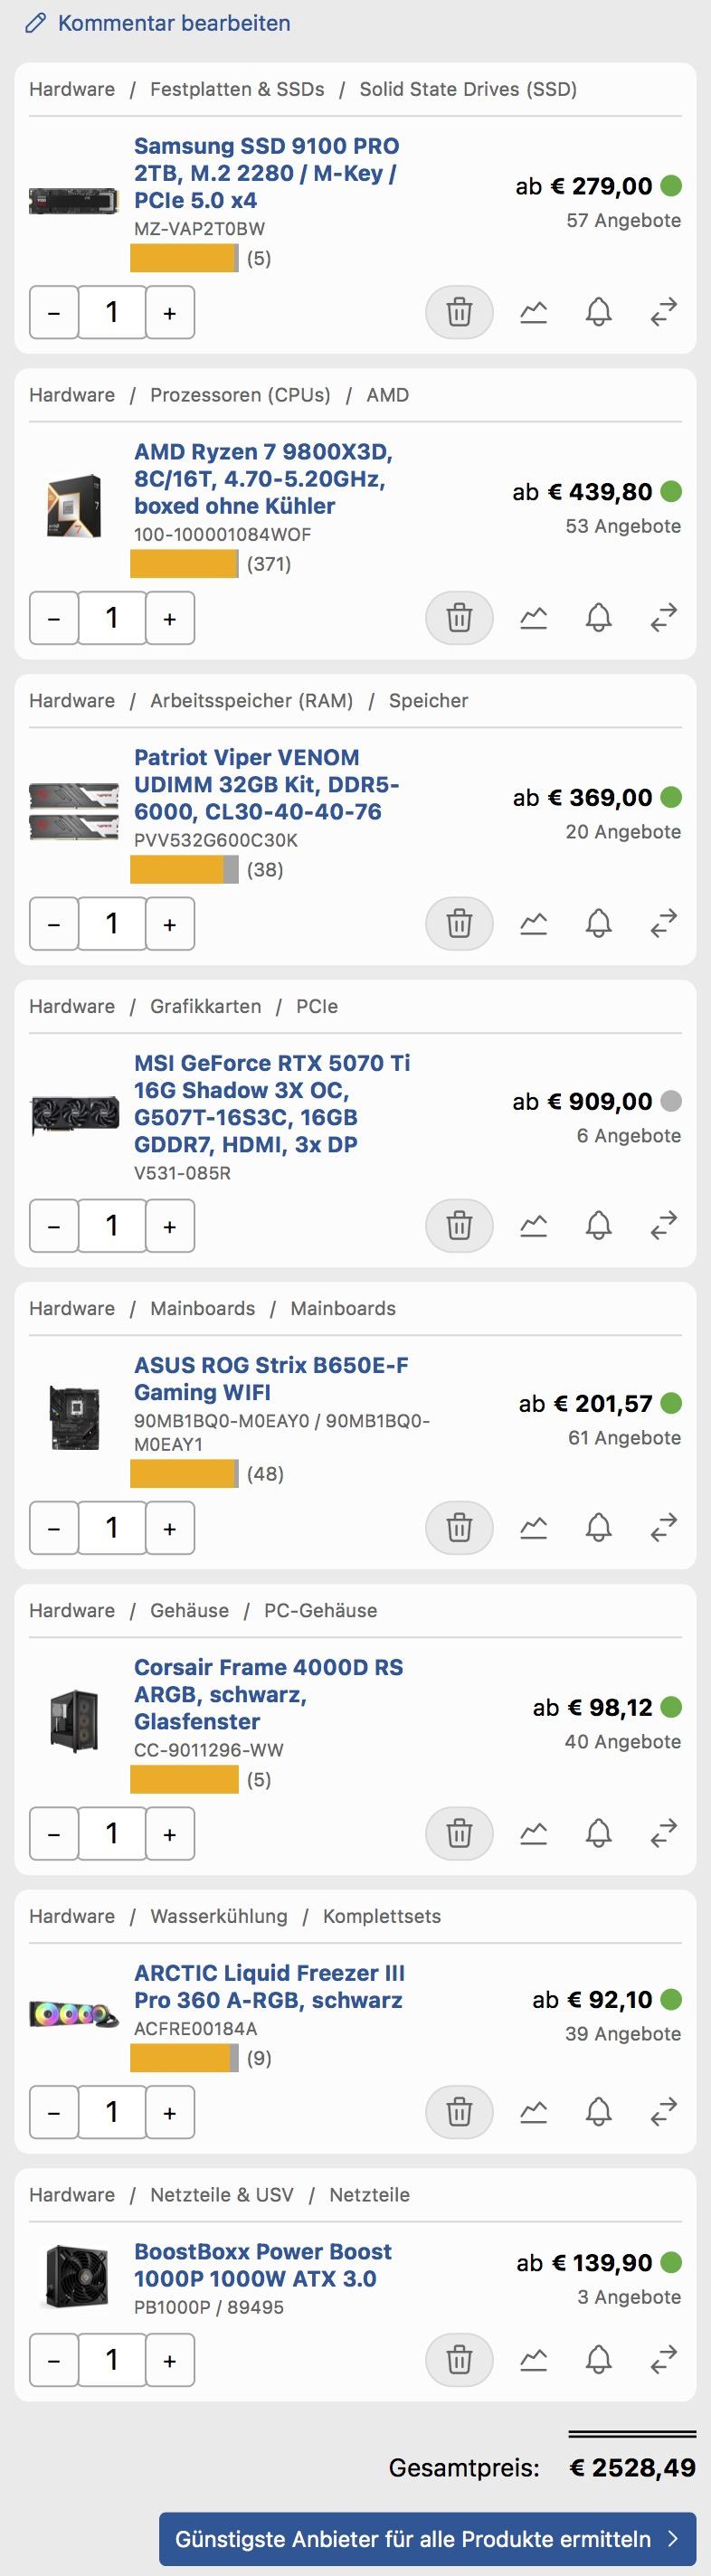Click Günstigste Anbieter für alle Produkte ermitteln

[427, 2538]
